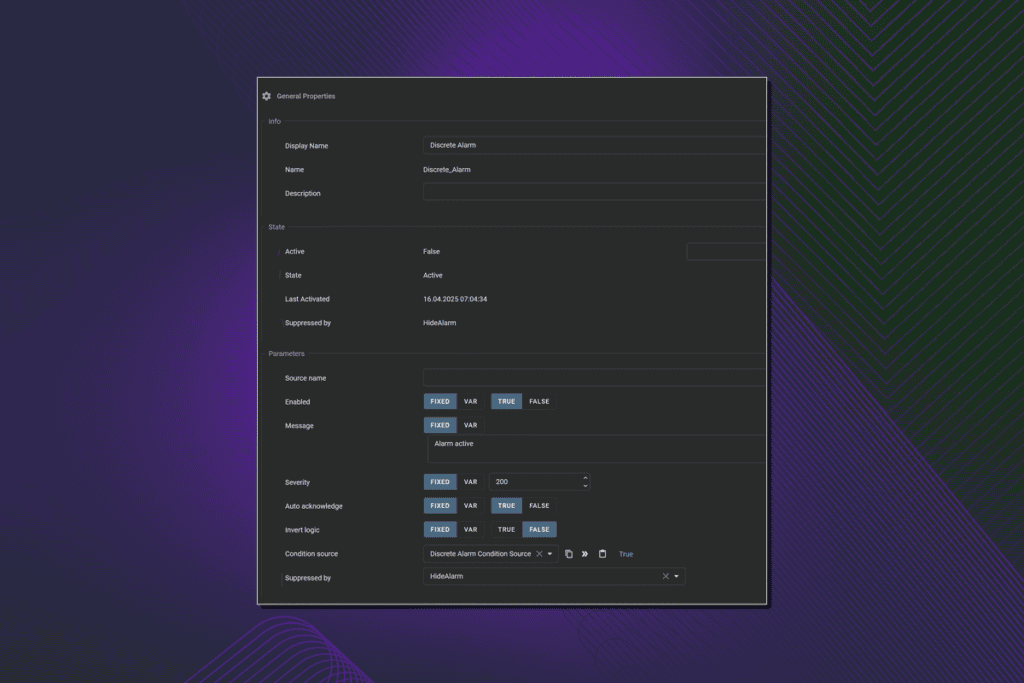
Task: Set Auto acknowledge to TRUE
Action: (x=506, y=505)
